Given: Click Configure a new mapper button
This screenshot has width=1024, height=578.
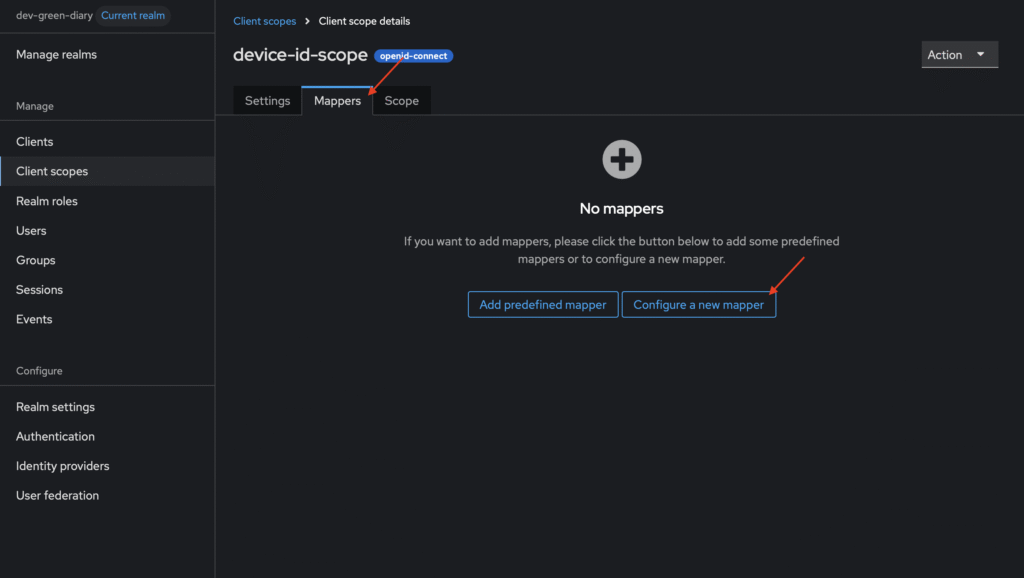Looking at the screenshot, I should (x=698, y=305).
